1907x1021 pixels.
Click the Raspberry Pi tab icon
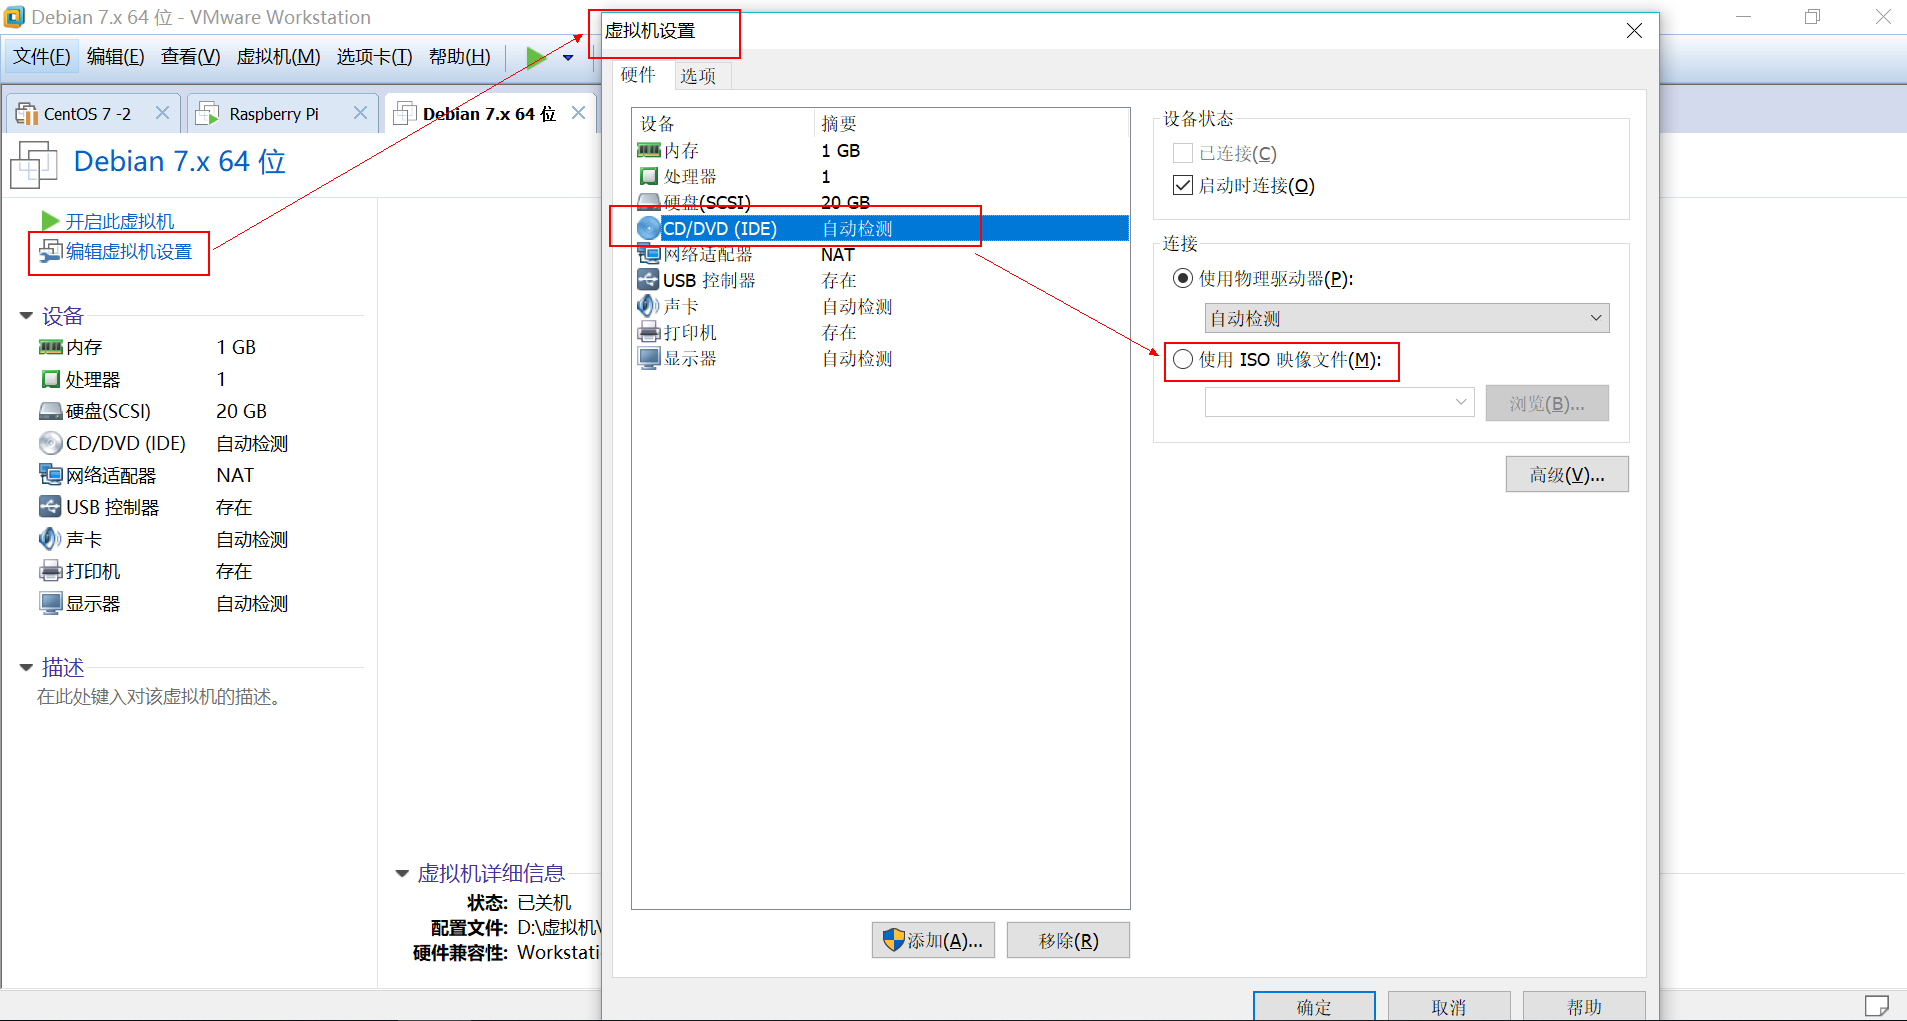click(x=207, y=114)
